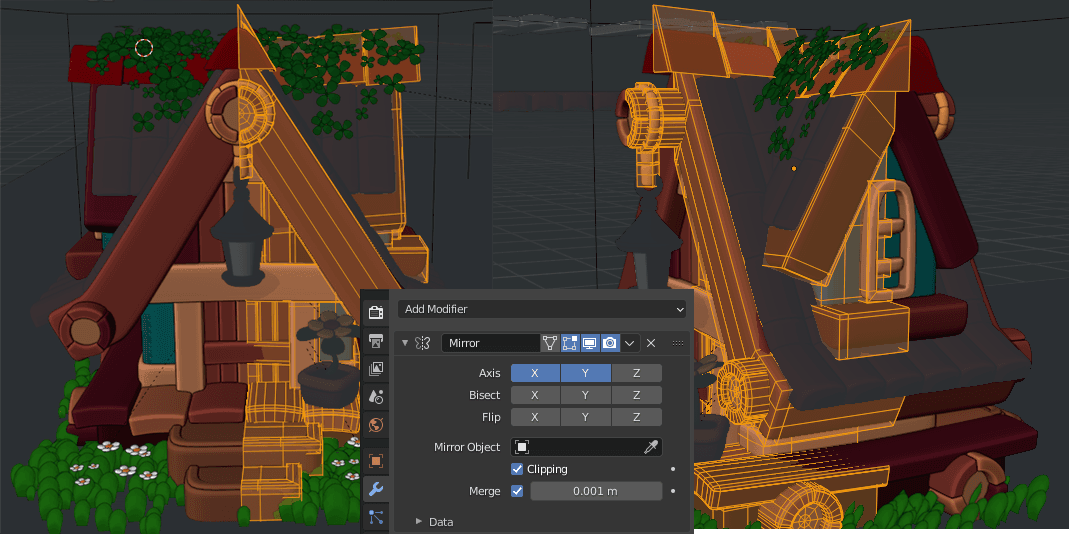Viewport: 1069px width, 534px height.
Task: Collapse the Mirror modifier panel
Action: [405, 343]
